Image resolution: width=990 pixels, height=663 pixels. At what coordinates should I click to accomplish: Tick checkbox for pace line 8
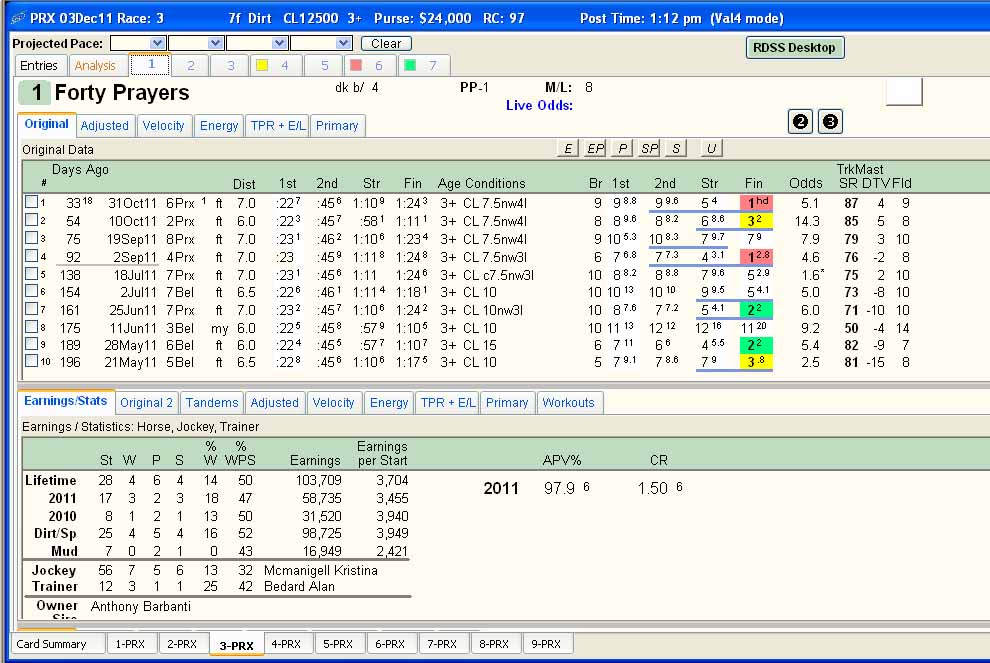31,326
